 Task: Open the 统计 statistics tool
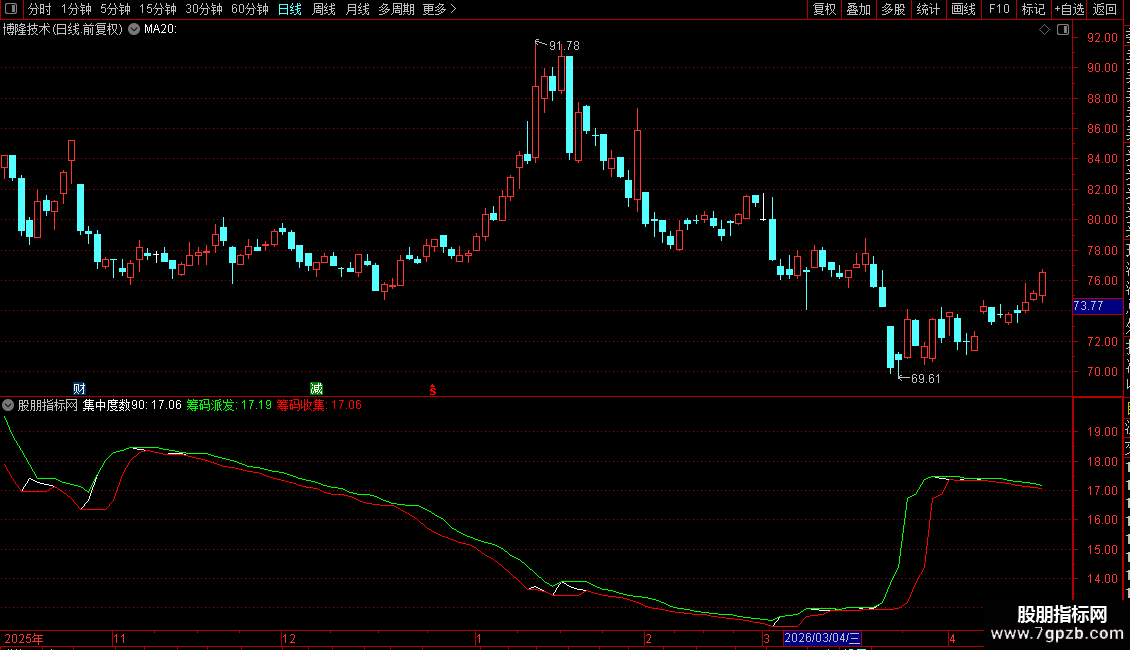[927, 9]
